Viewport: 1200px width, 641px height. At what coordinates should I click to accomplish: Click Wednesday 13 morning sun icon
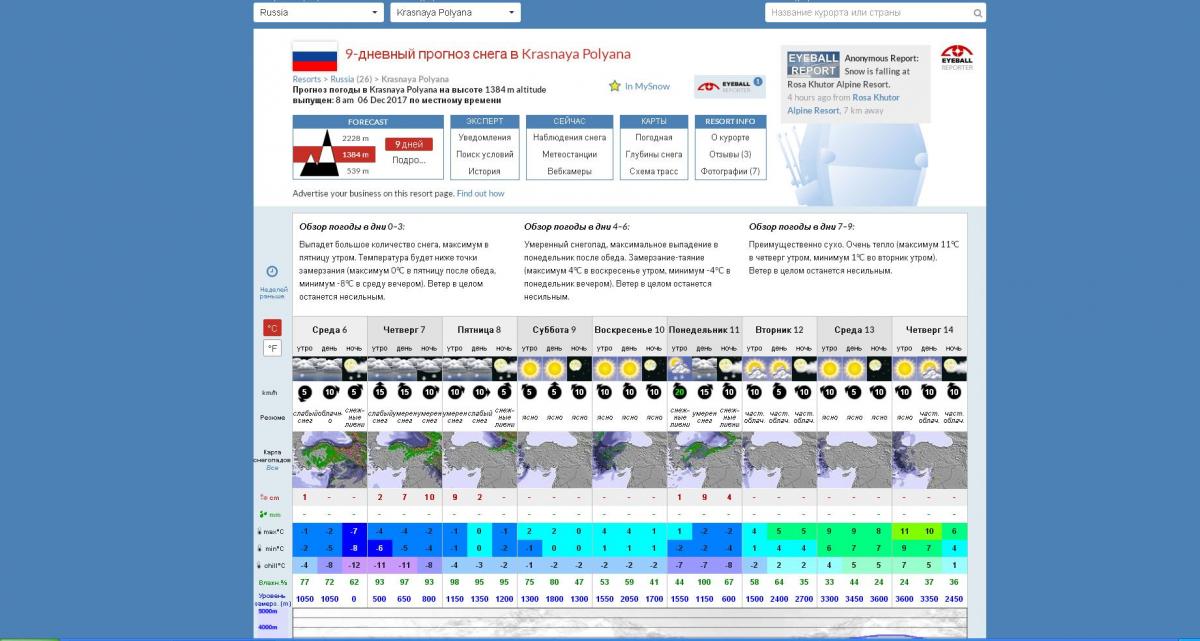[830, 368]
